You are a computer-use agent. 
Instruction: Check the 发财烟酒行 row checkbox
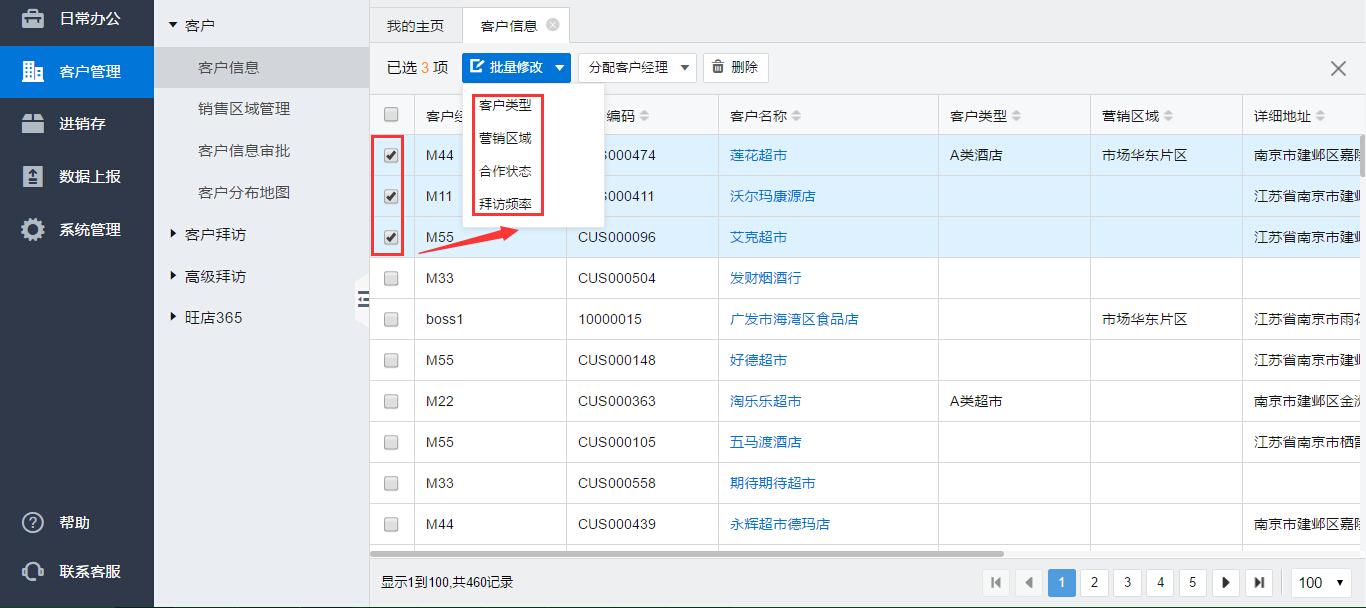[x=391, y=278]
